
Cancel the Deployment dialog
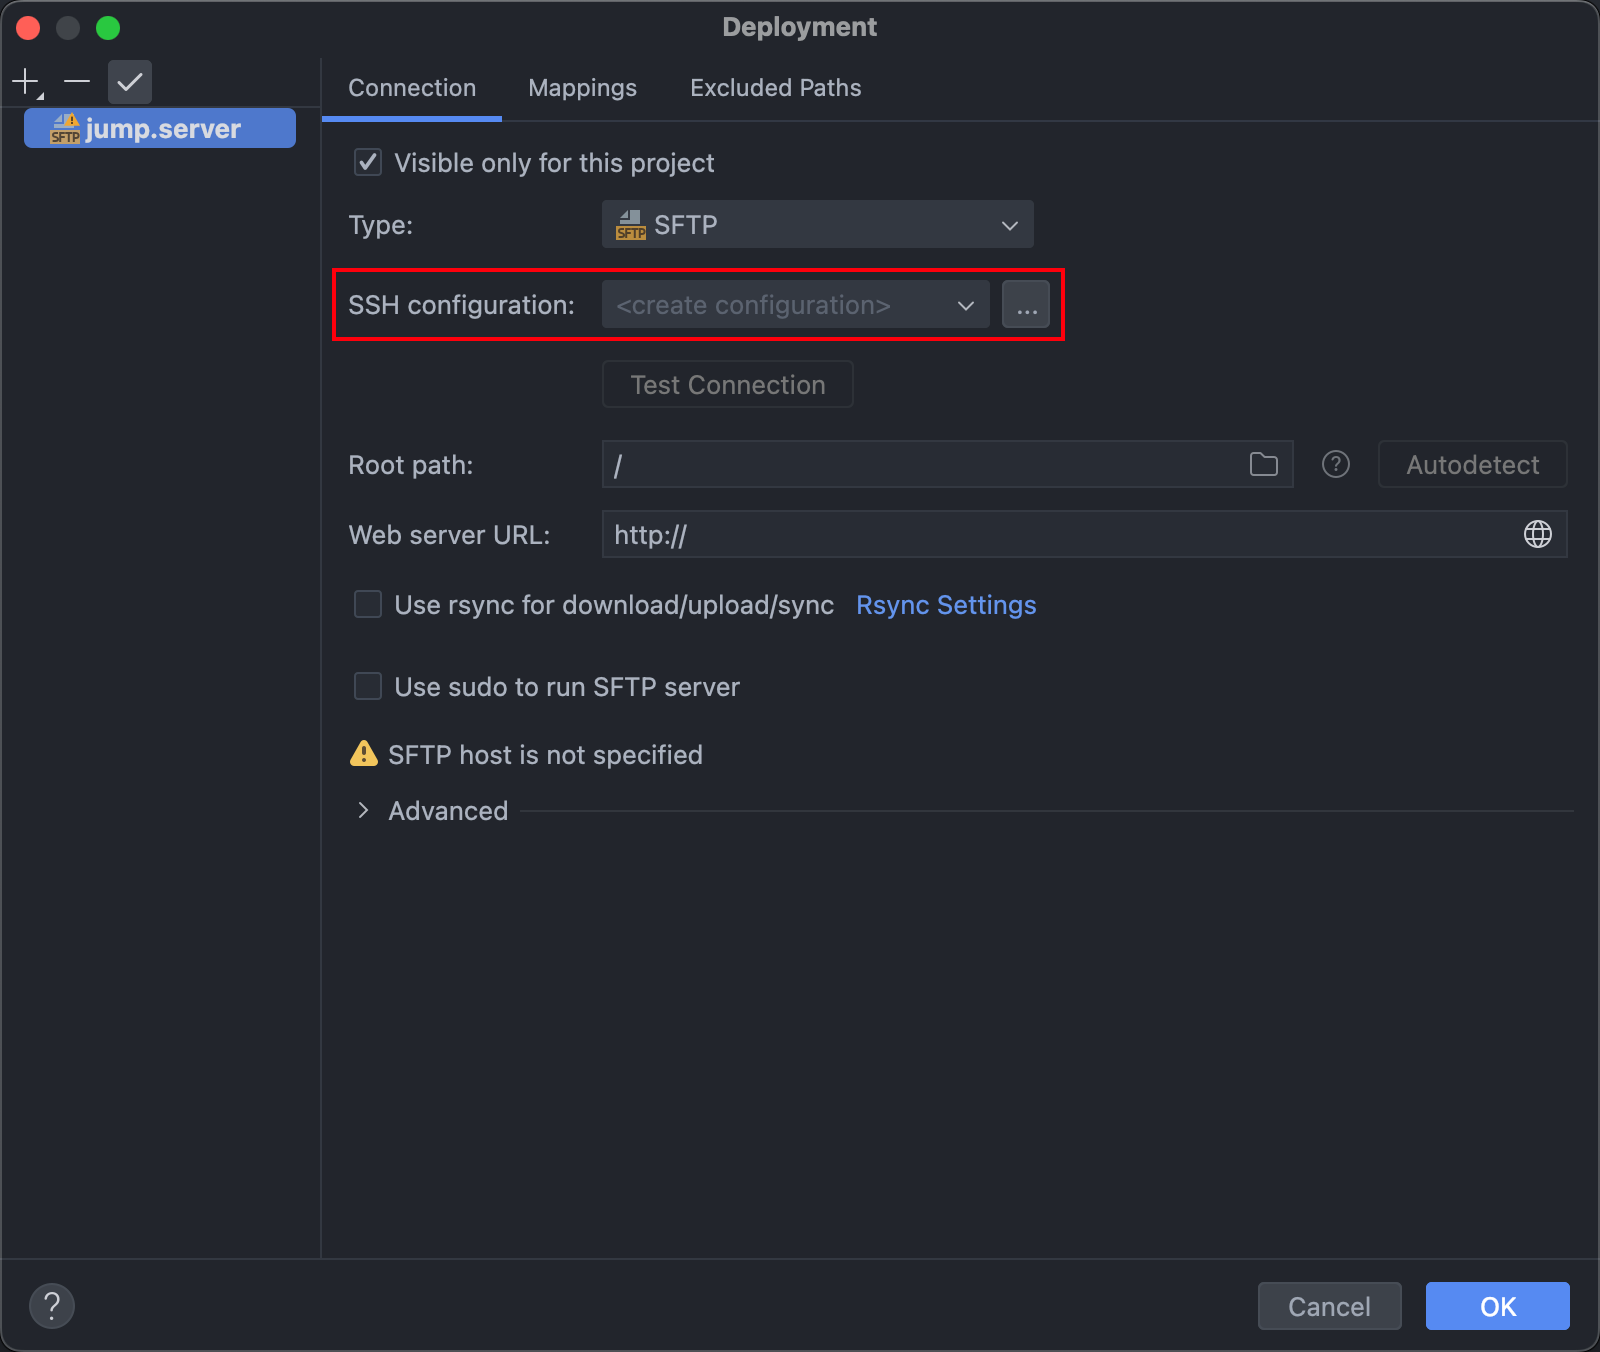click(x=1330, y=1306)
